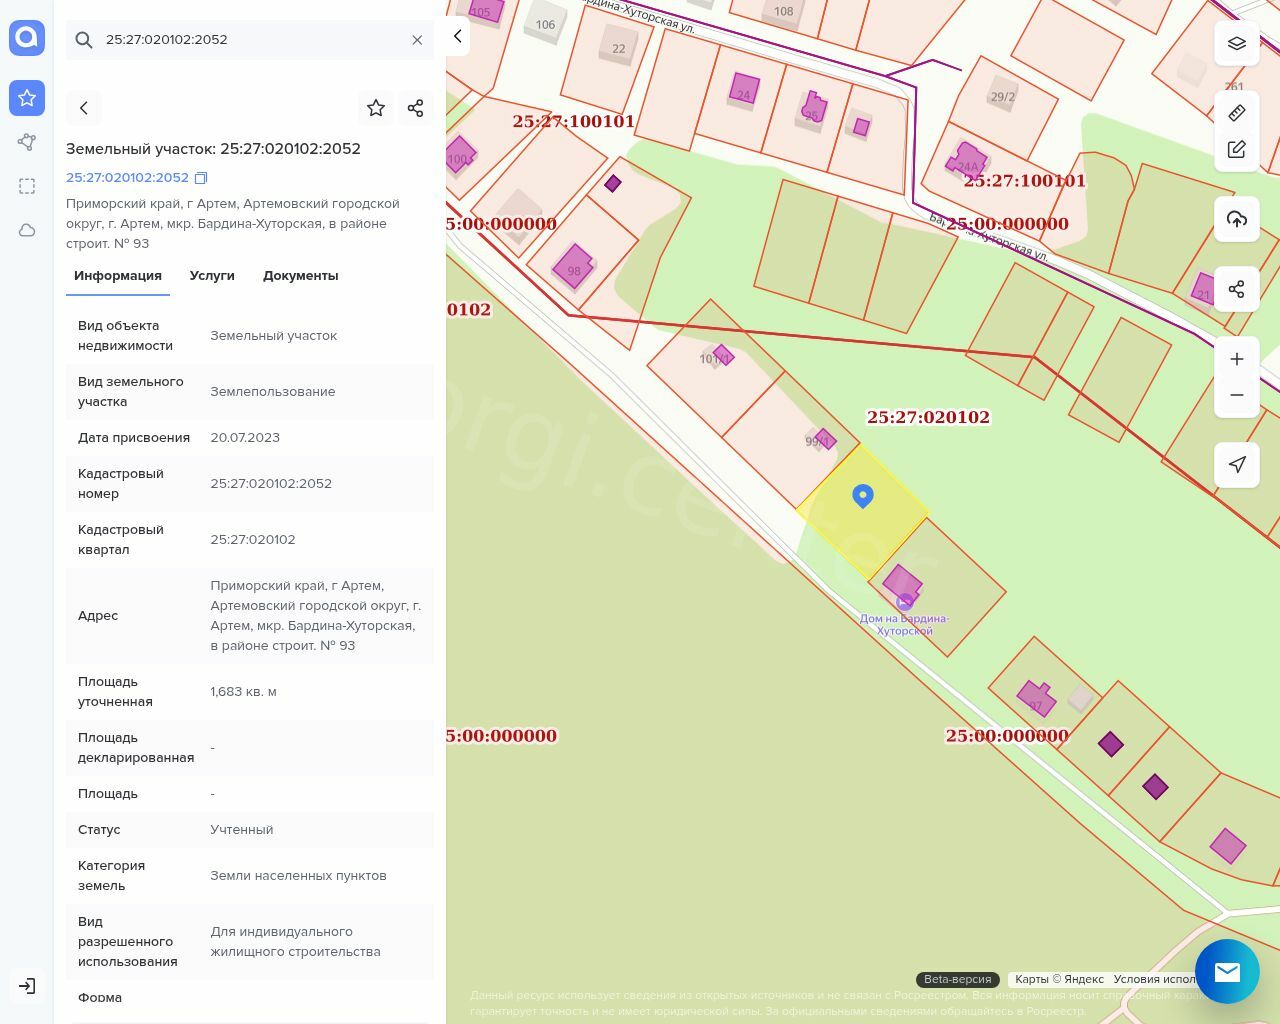Image resolution: width=1280 pixels, height=1024 pixels.
Task: Open the cloud icon in sidebar
Action: (27, 230)
